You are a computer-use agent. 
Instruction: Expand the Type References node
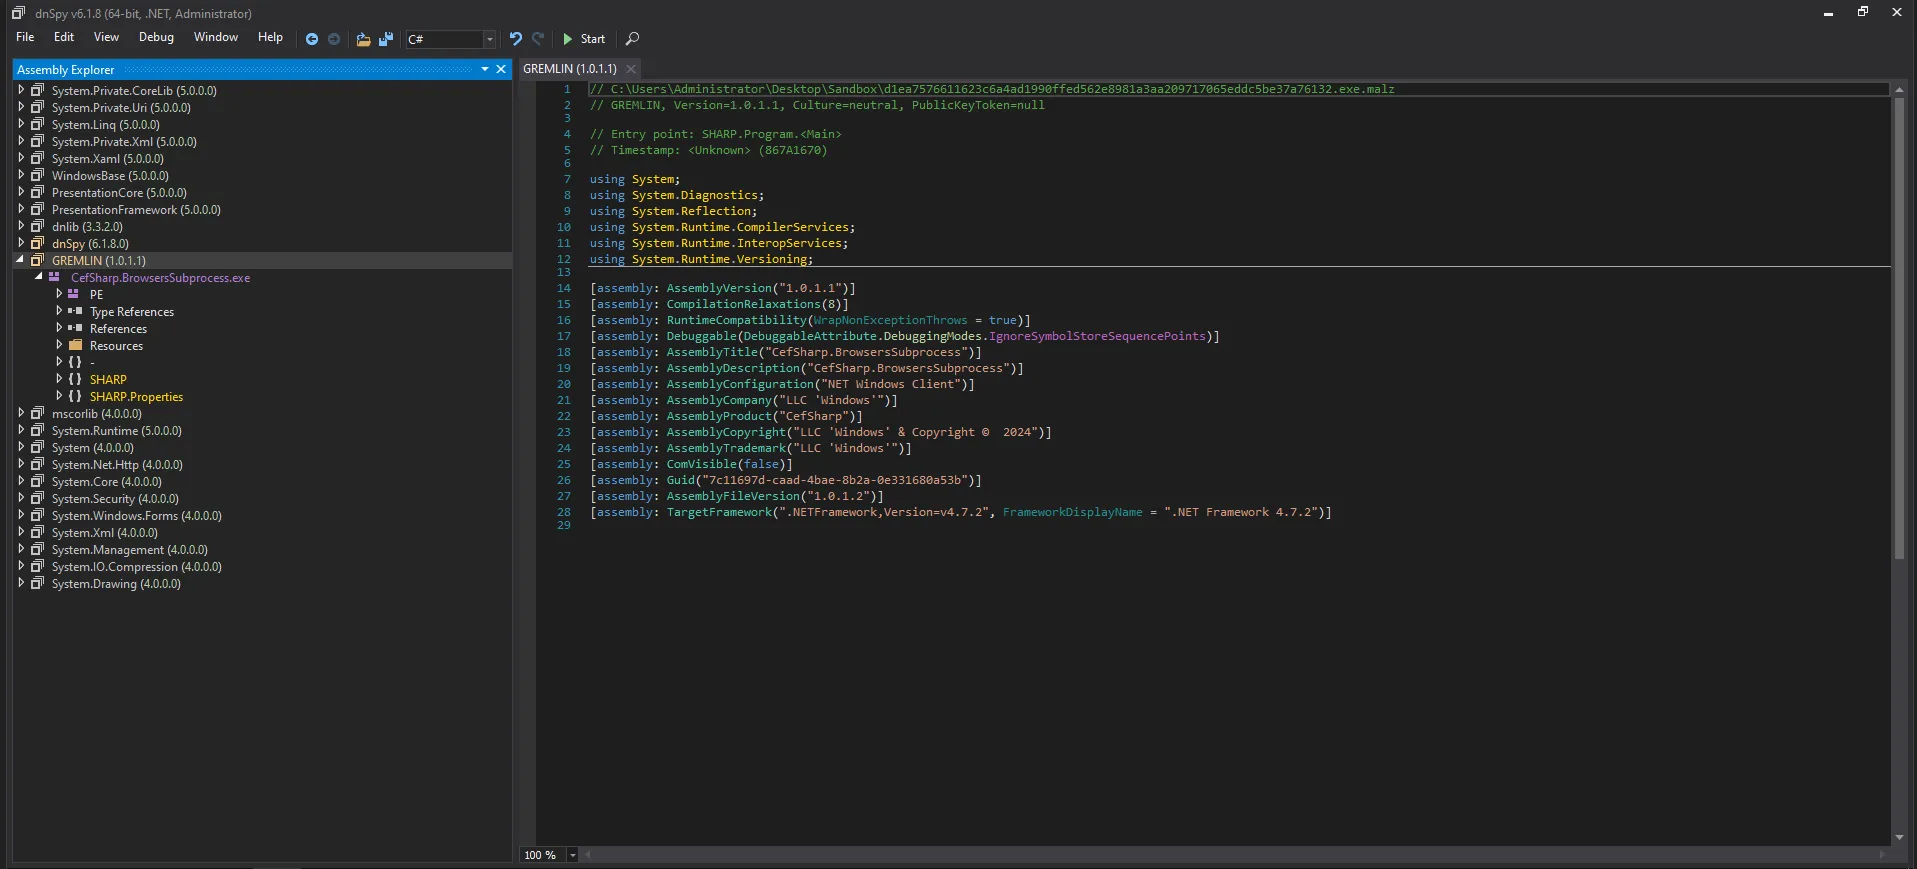pyautogui.click(x=59, y=311)
